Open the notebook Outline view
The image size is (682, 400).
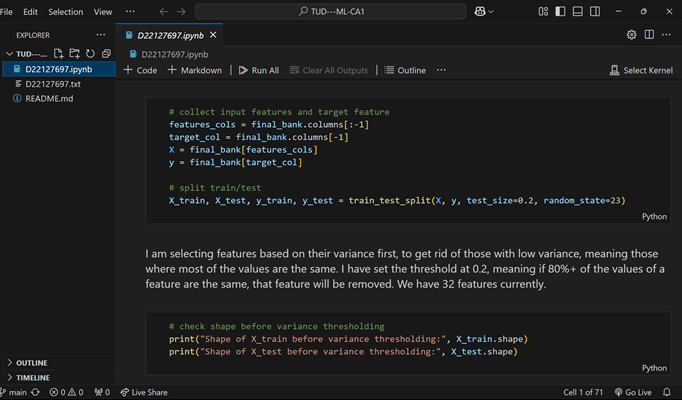(405, 70)
